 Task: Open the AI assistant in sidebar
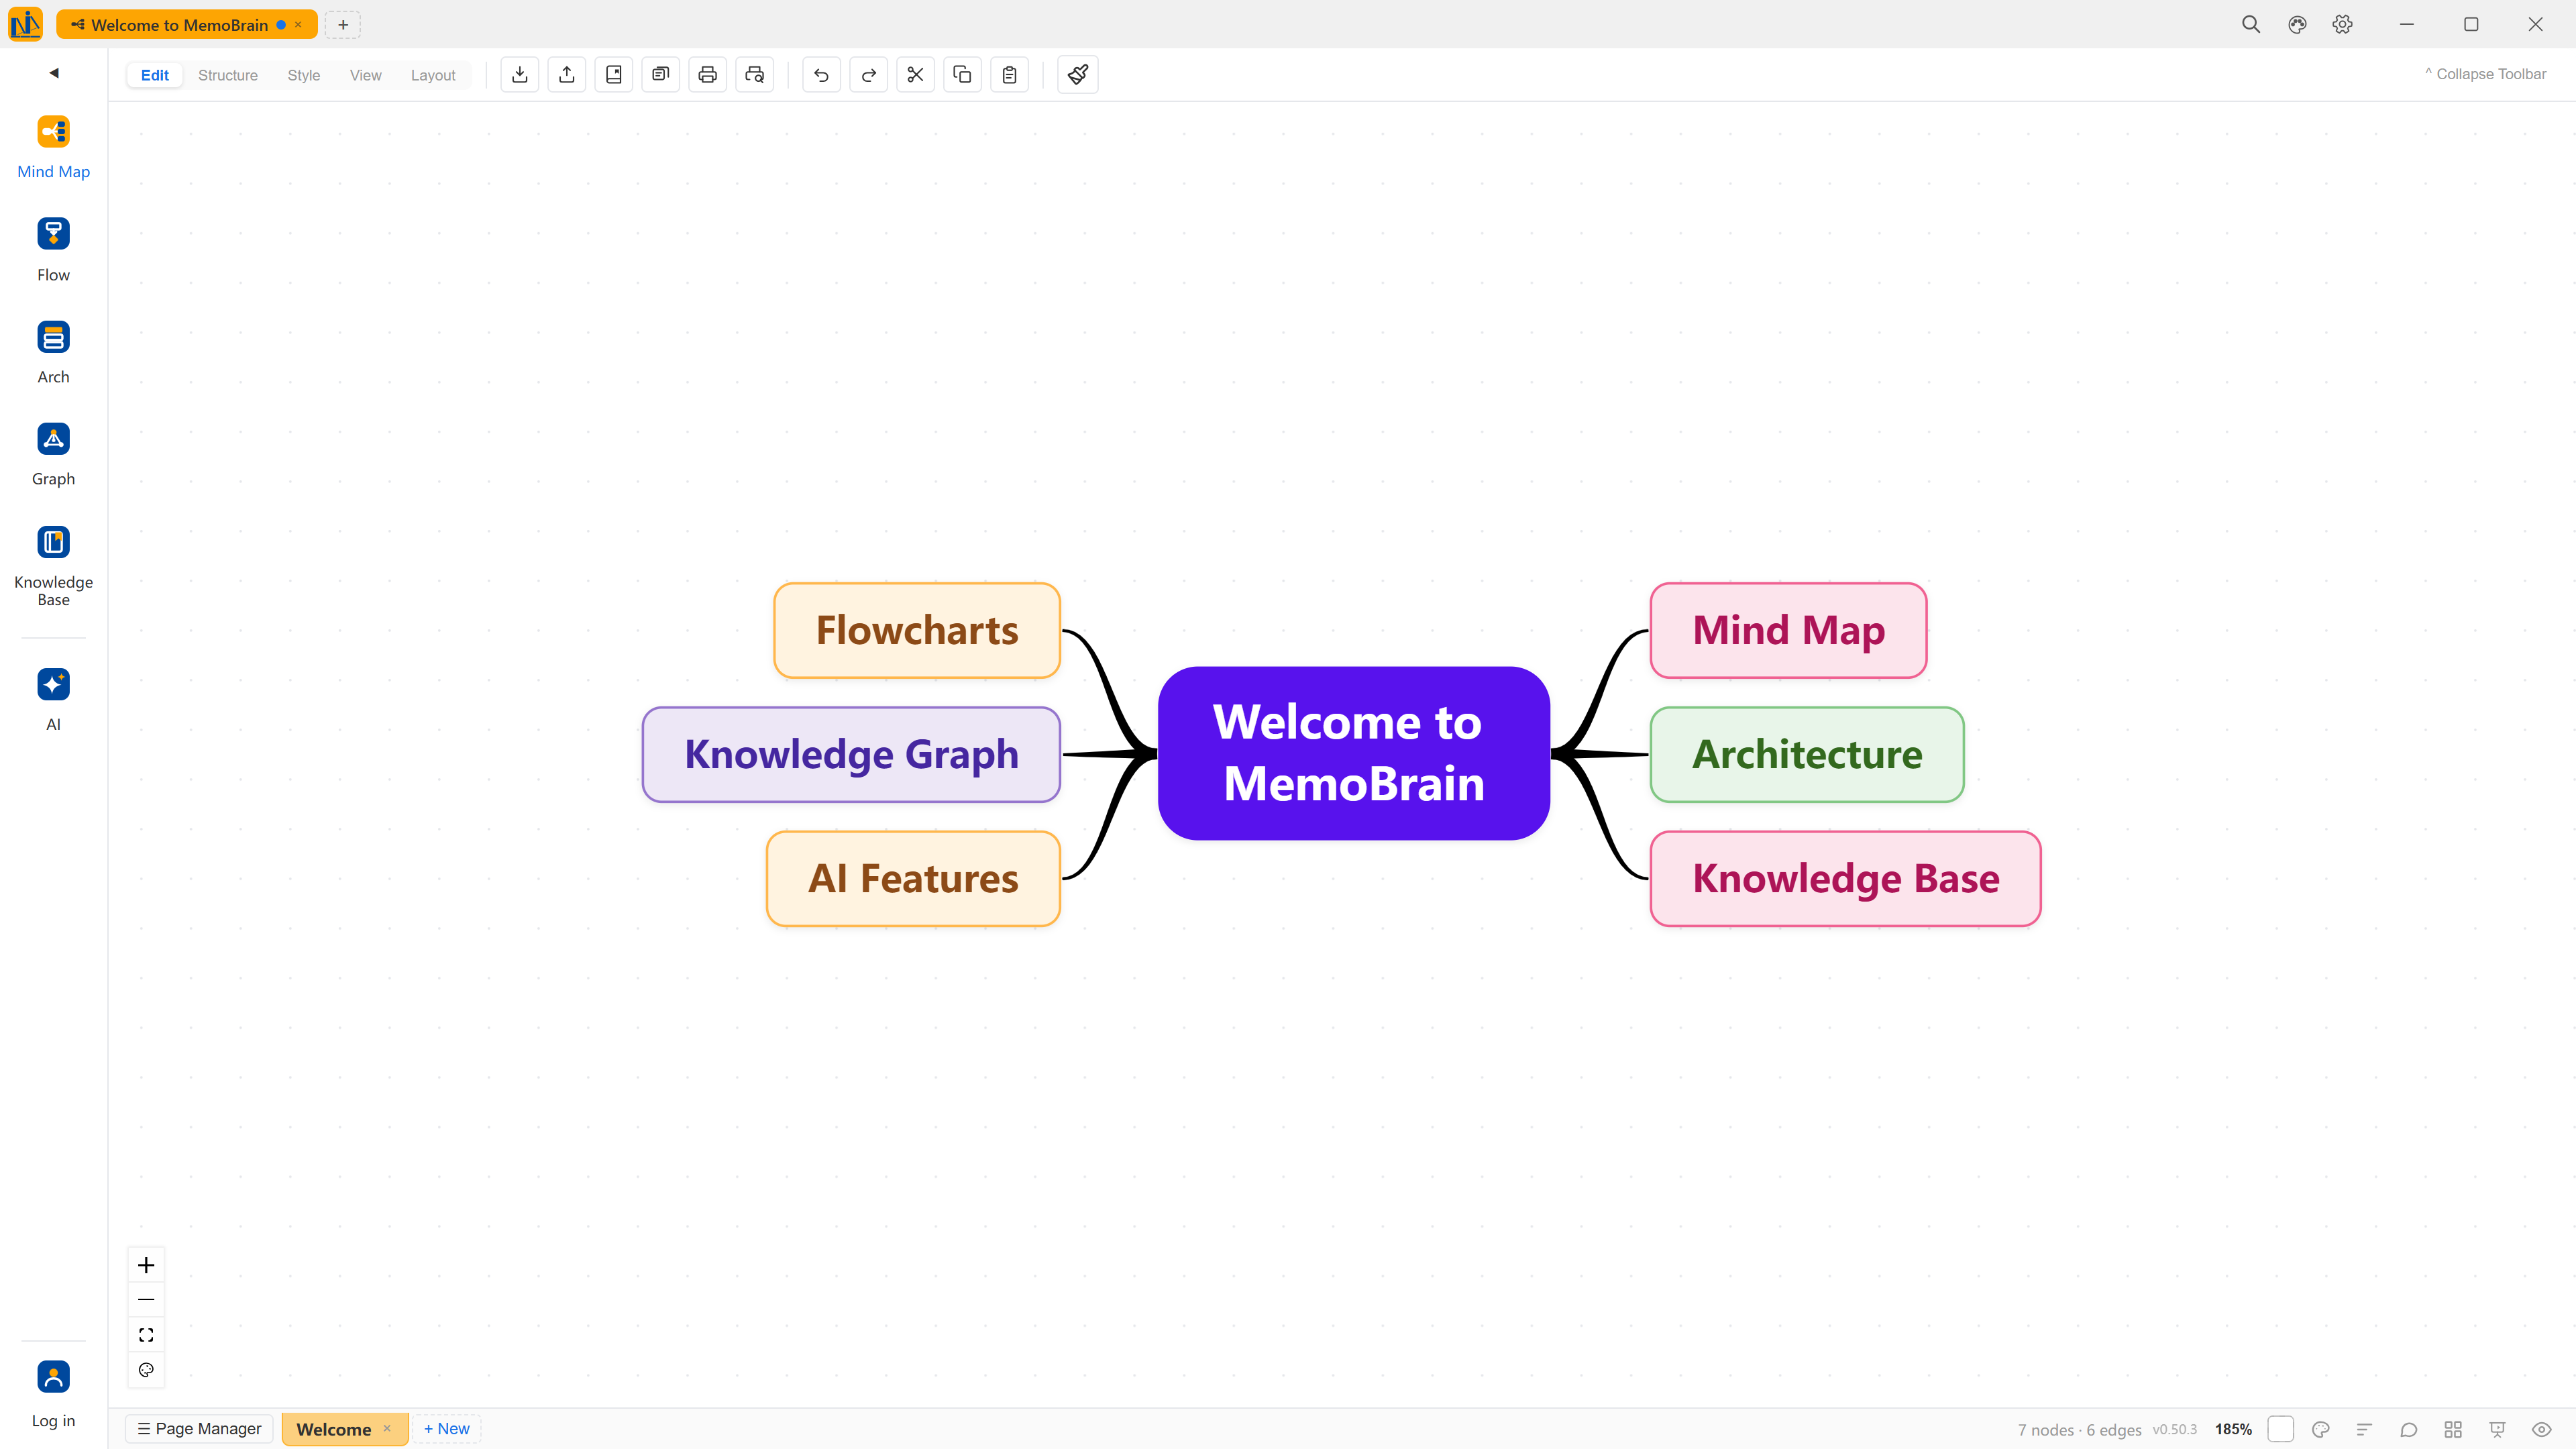53,700
